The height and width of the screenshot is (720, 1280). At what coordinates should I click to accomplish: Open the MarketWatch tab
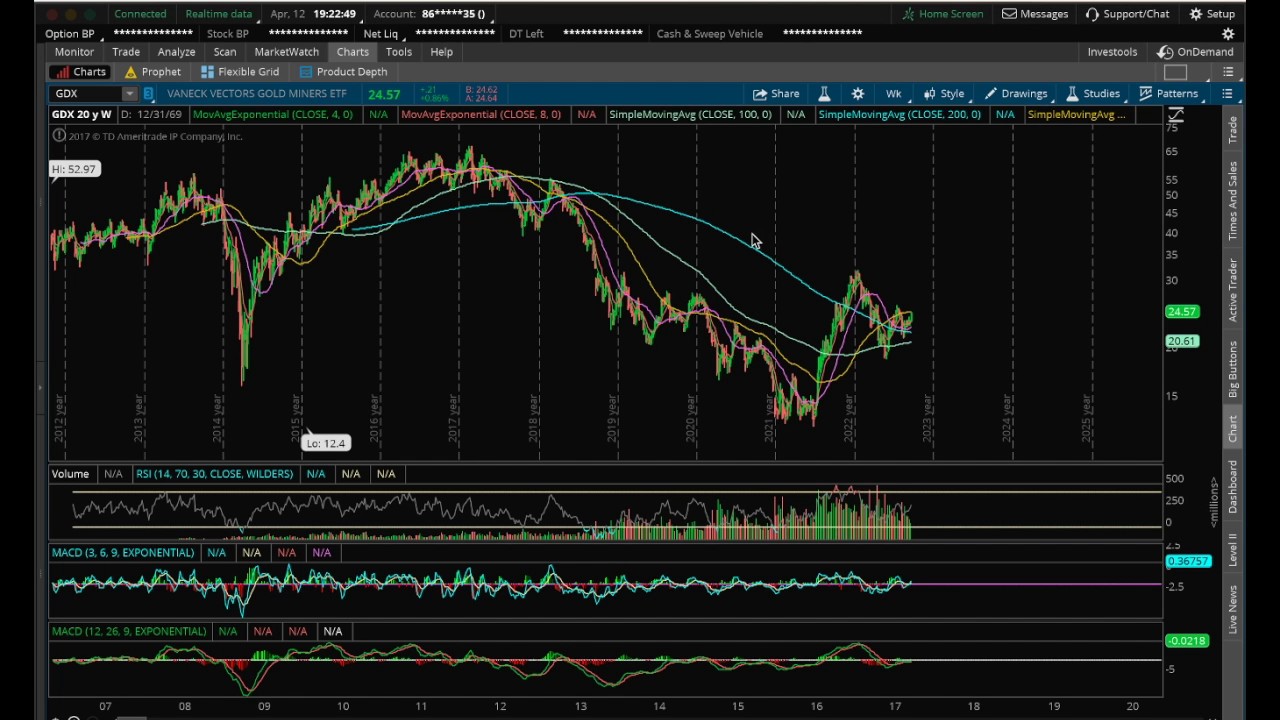coord(287,52)
